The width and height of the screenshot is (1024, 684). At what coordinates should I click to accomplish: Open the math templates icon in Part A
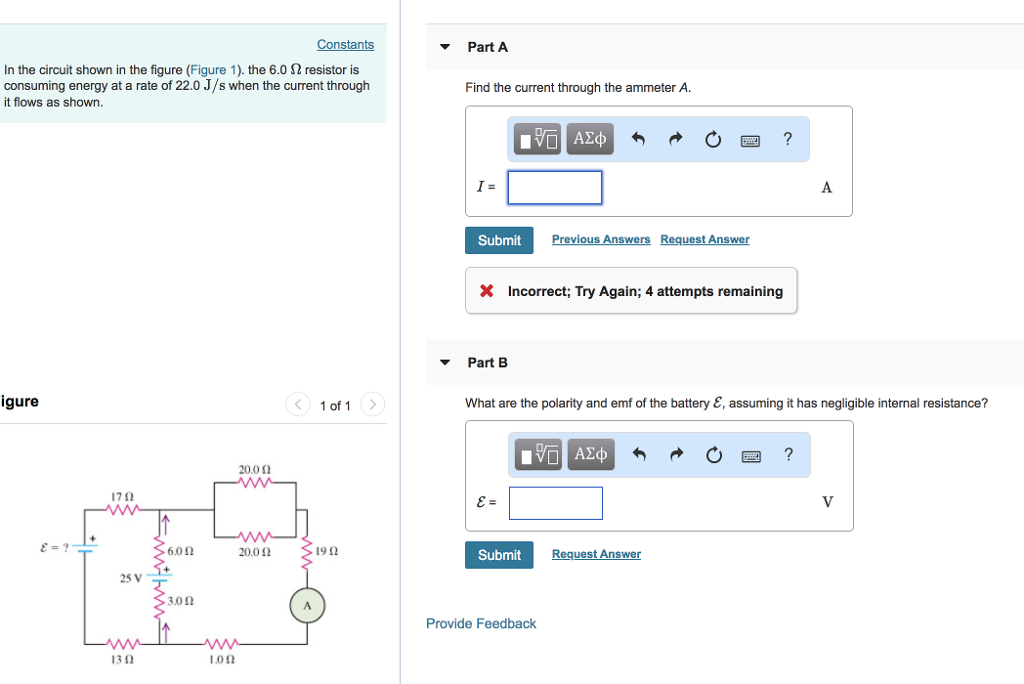click(537, 139)
